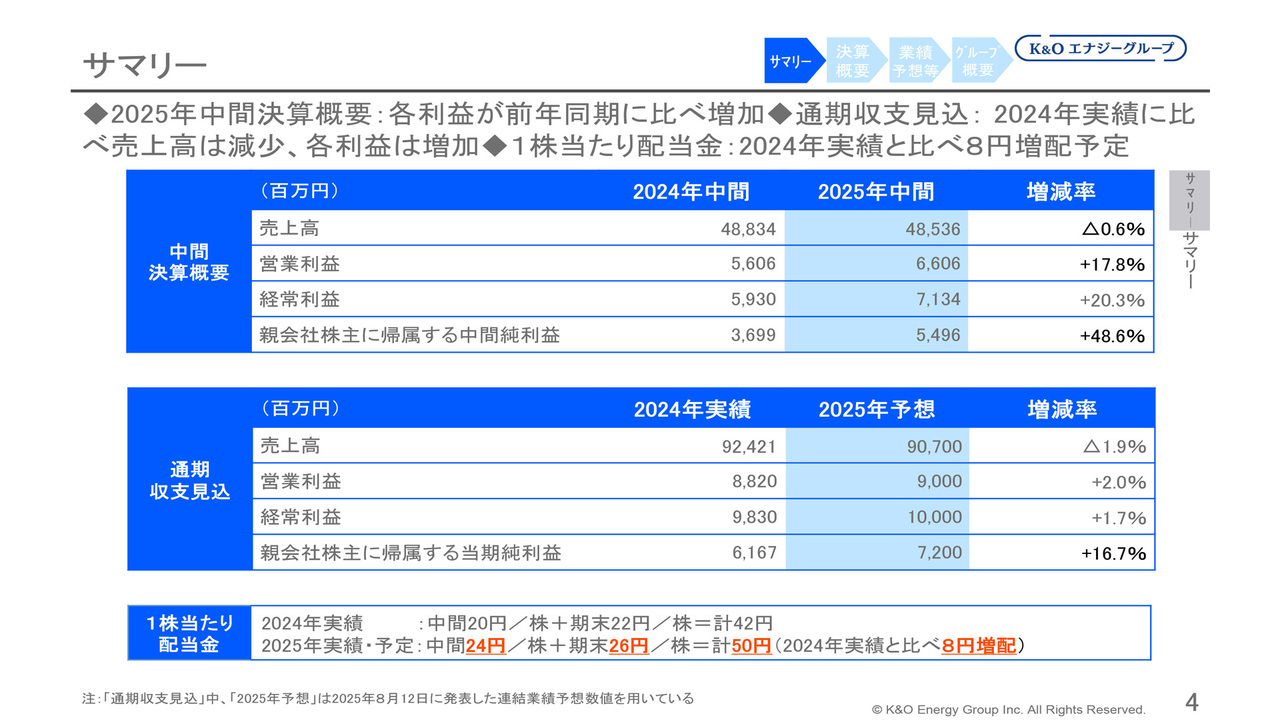This screenshot has width=1280, height=720.
Task: Click the K&O エナジーグループ logo
Action: tap(1101, 48)
